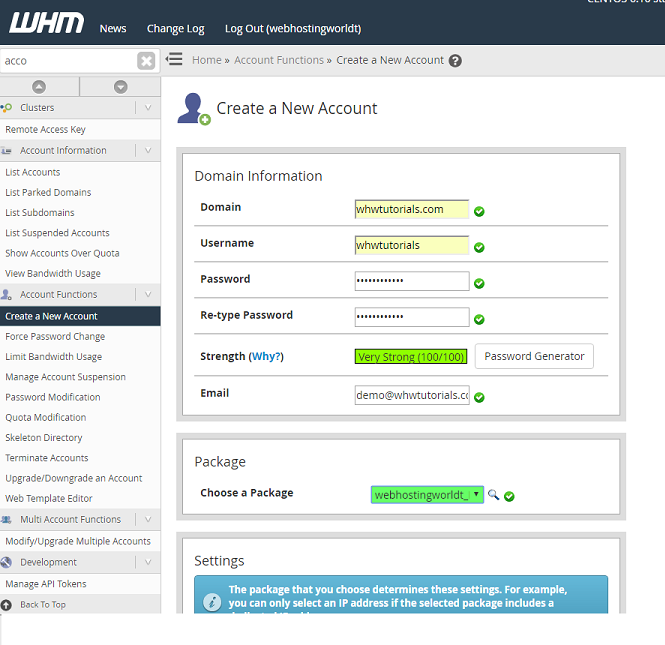The height and width of the screenshot is (645, 665).
Task: Open List Suspended Accounts in sidebar
Action: 57,233
